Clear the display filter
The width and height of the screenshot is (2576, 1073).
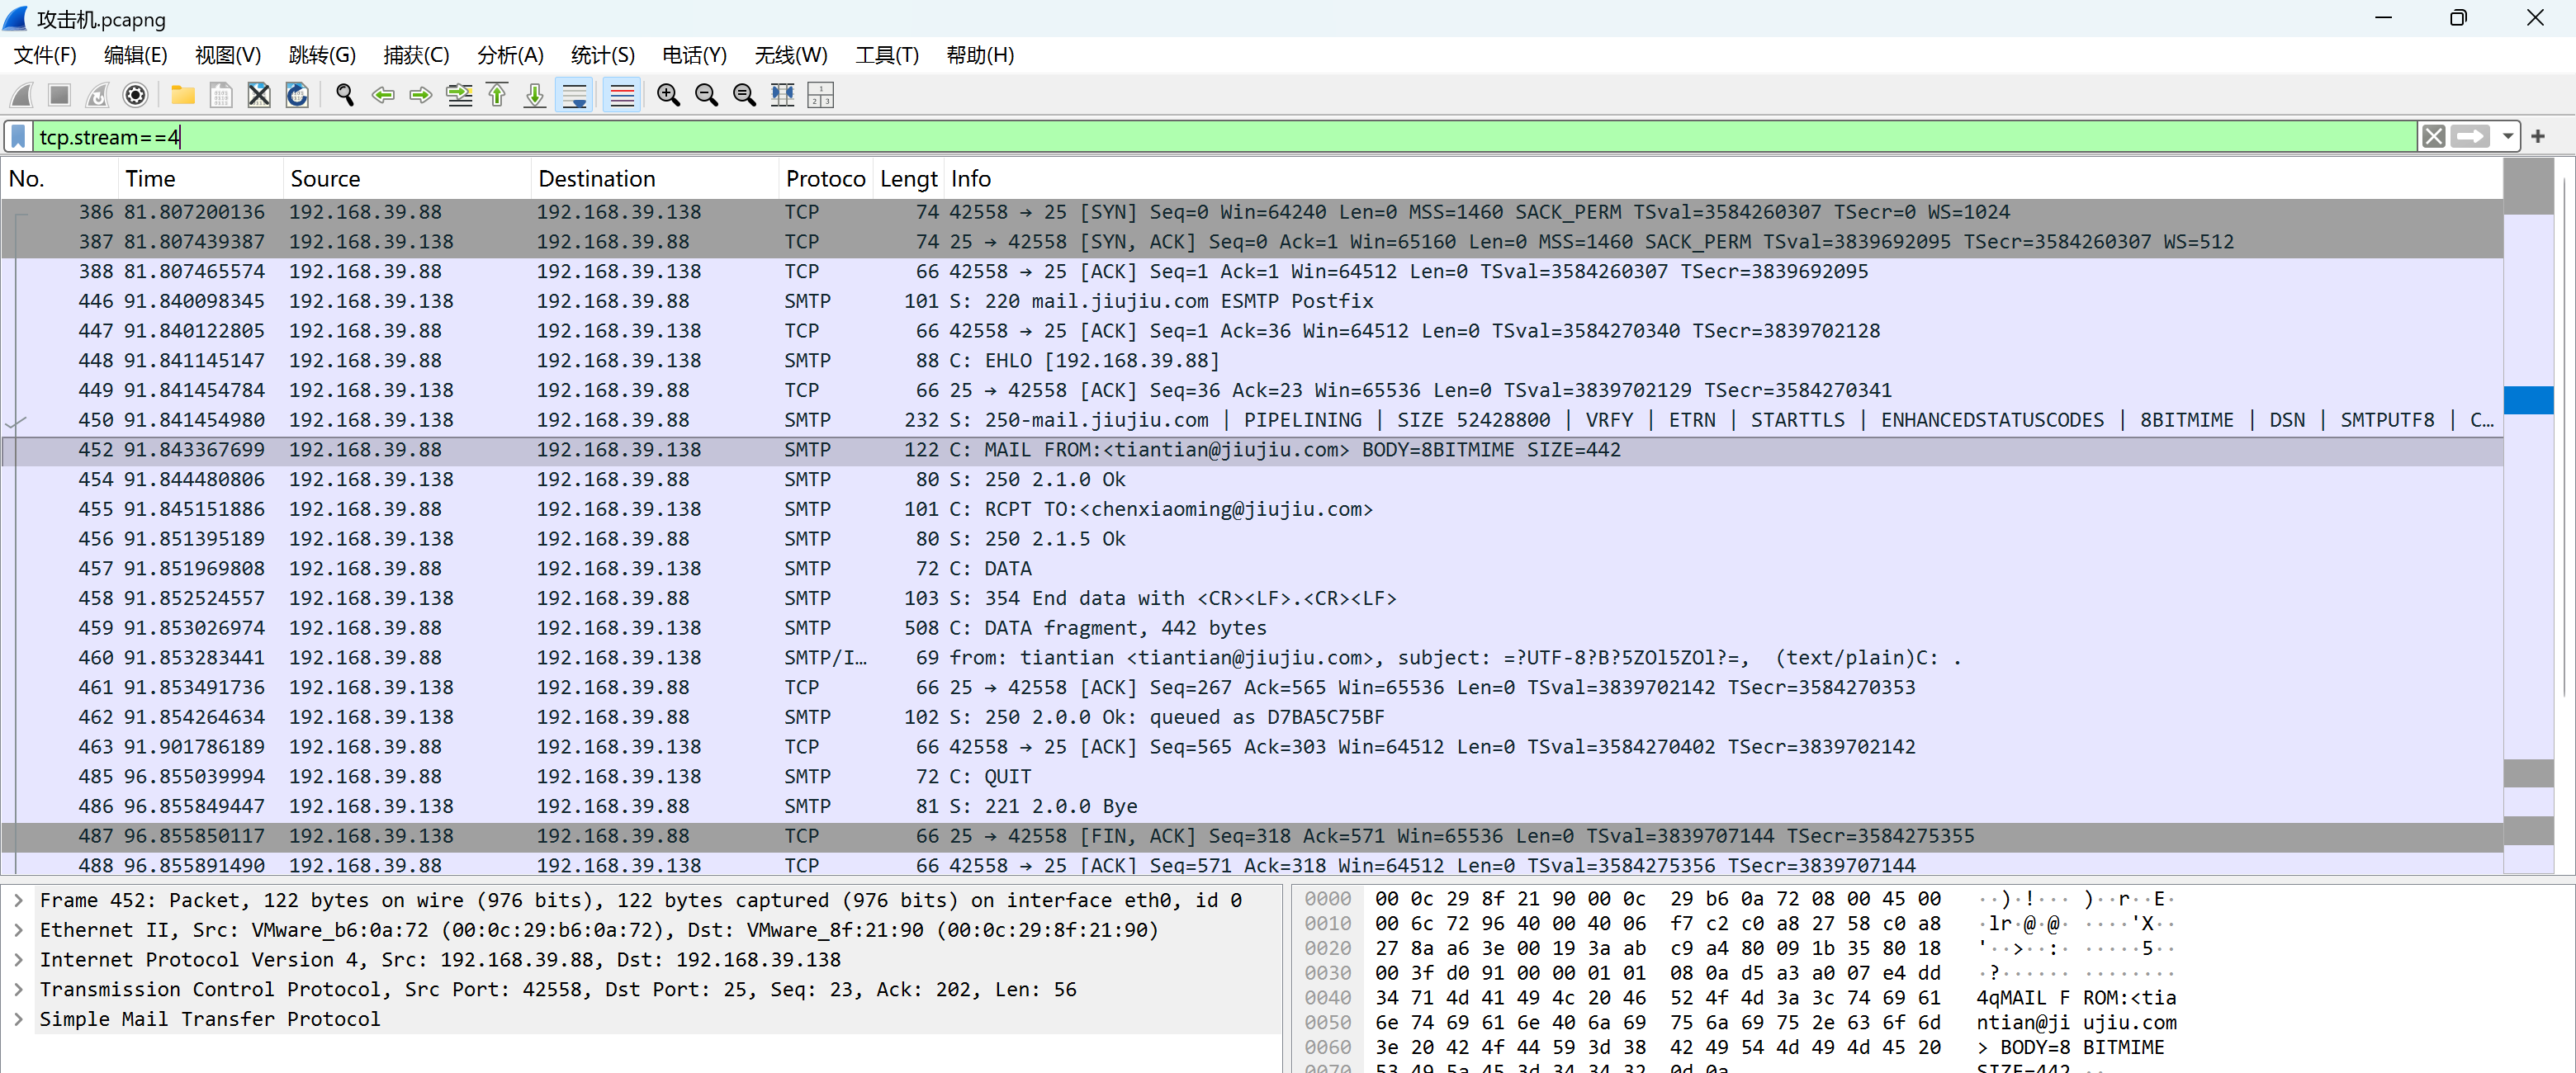pyautogui.click(x=2434, y=136)
